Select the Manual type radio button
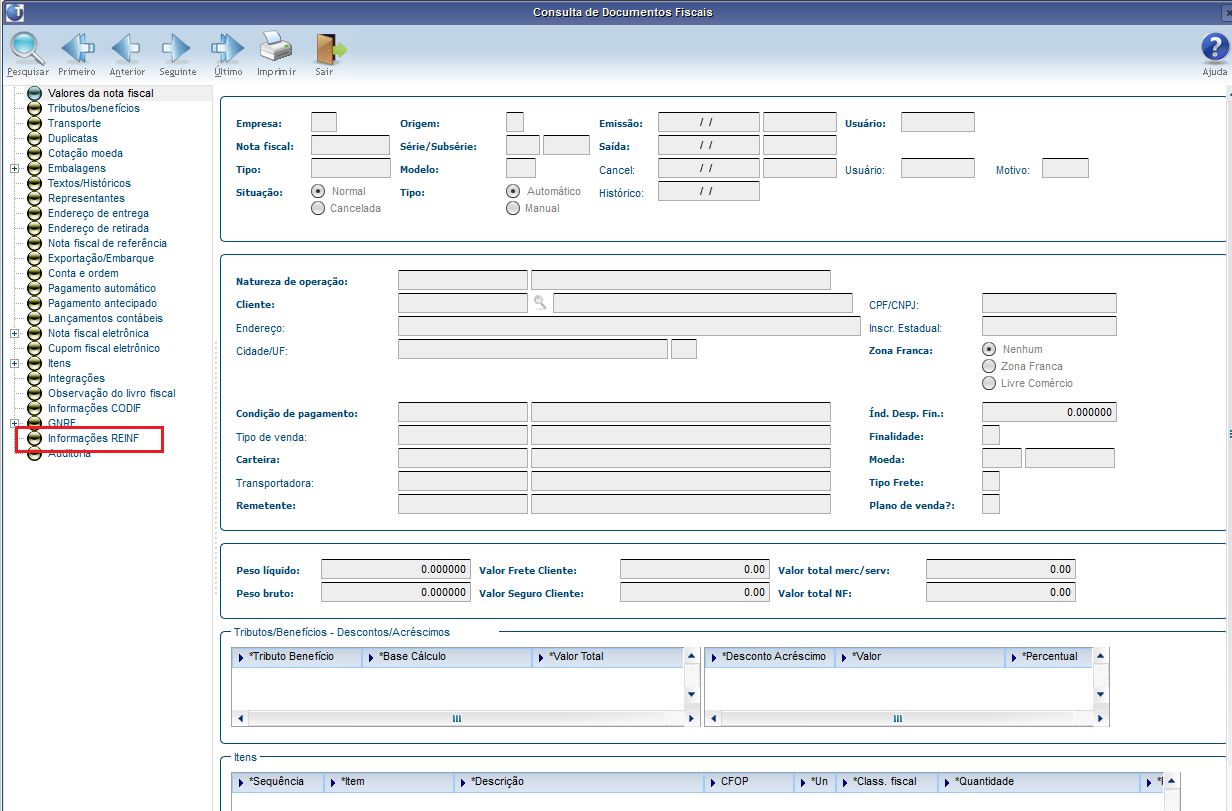 pos(513,208)
